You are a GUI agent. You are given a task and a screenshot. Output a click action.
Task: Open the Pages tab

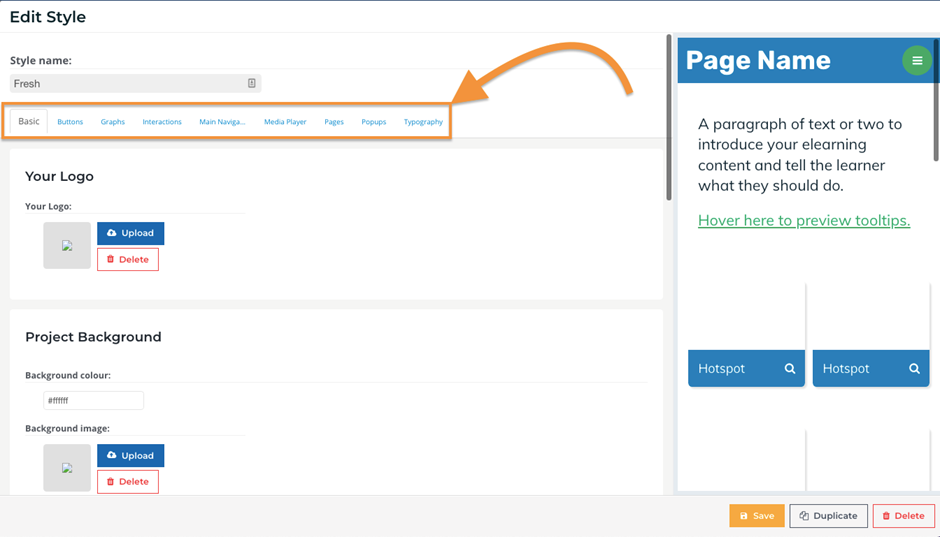click(x=334, y=122)
